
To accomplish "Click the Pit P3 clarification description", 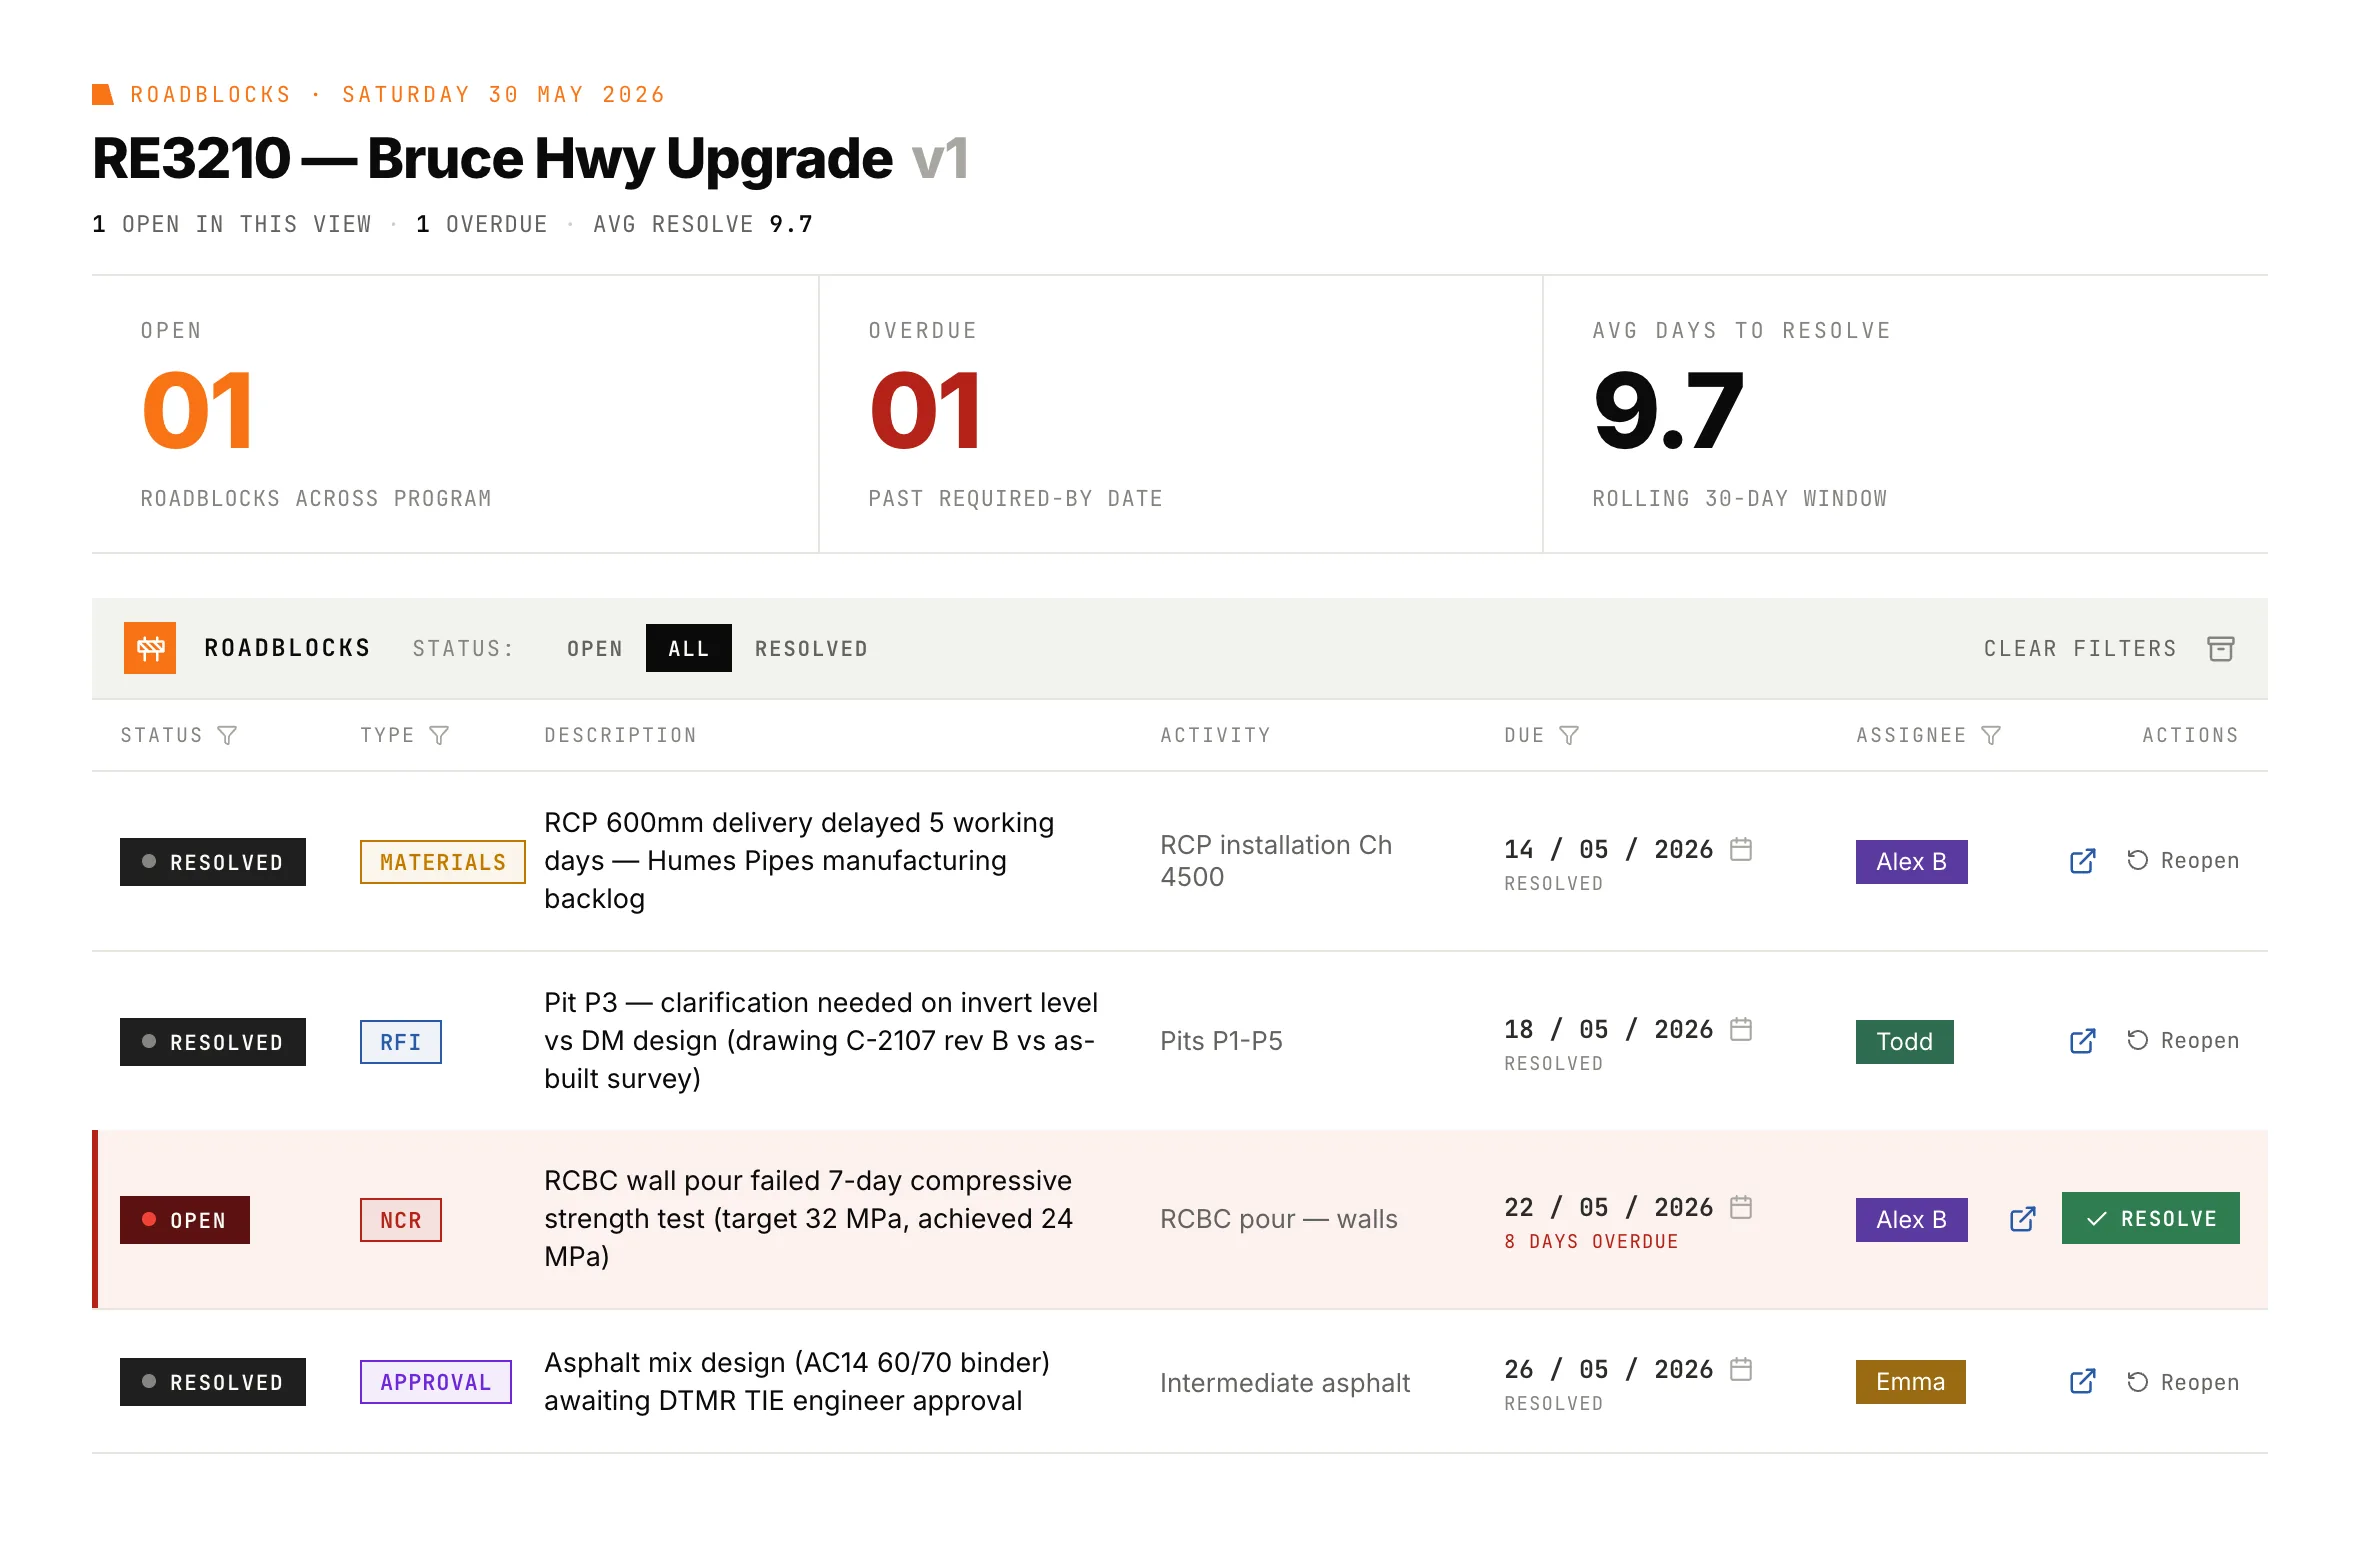I will tap(821, 1041).
